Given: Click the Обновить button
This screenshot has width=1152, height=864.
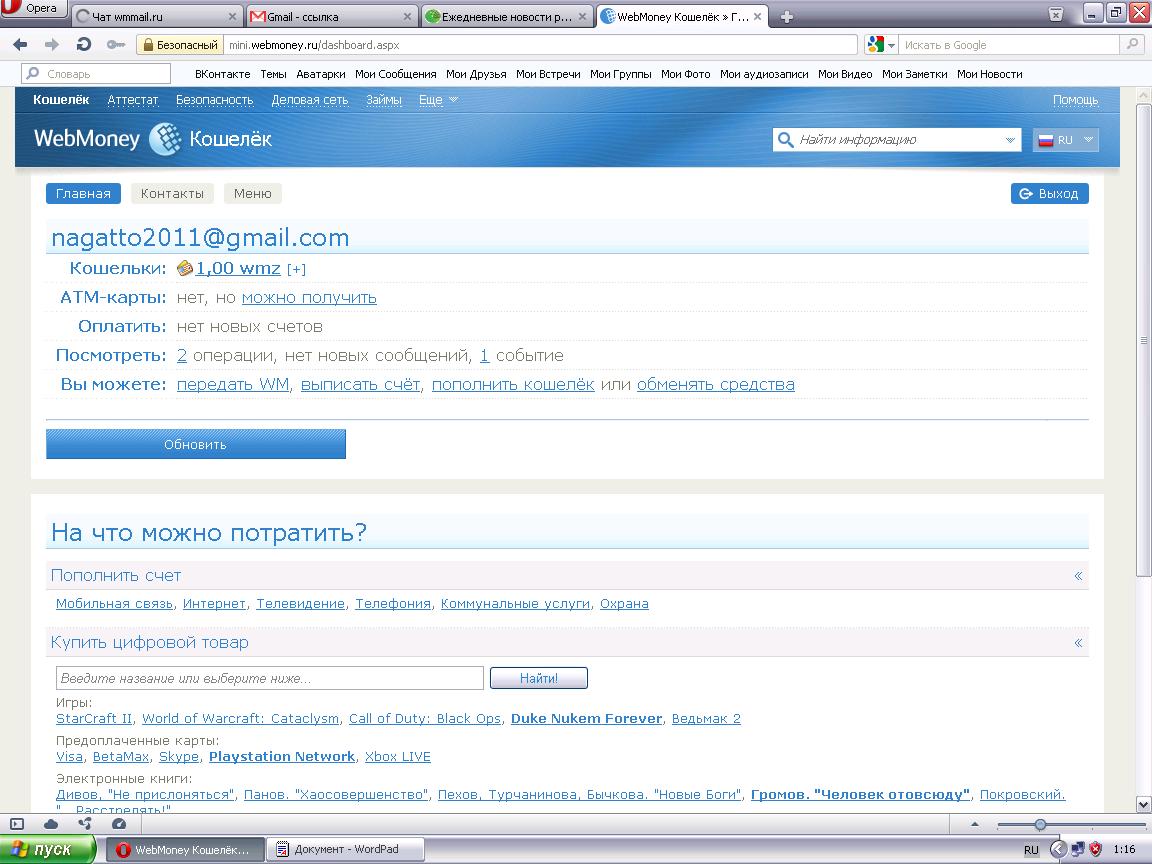Looking at the screenshot, I should [x=195, y=444].
